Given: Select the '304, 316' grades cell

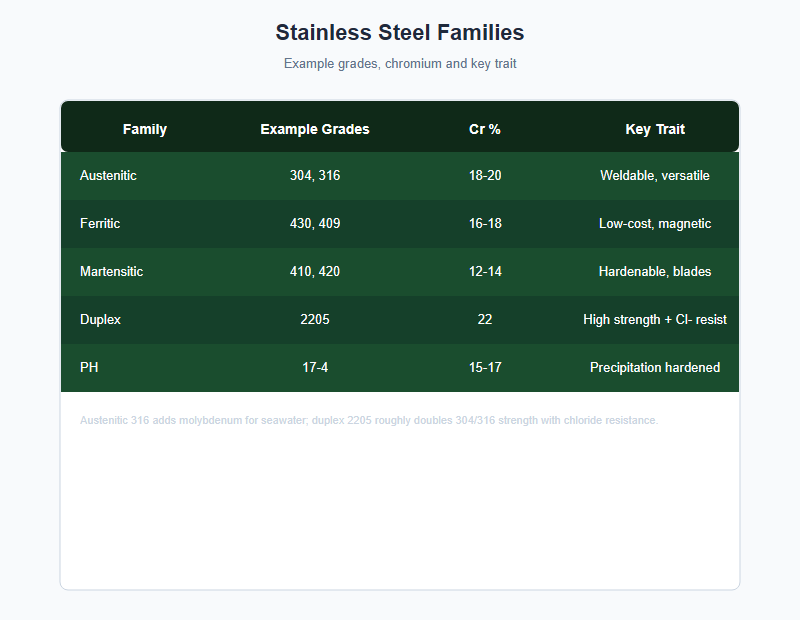Looking at the screenshot, I should click(315, 176).
